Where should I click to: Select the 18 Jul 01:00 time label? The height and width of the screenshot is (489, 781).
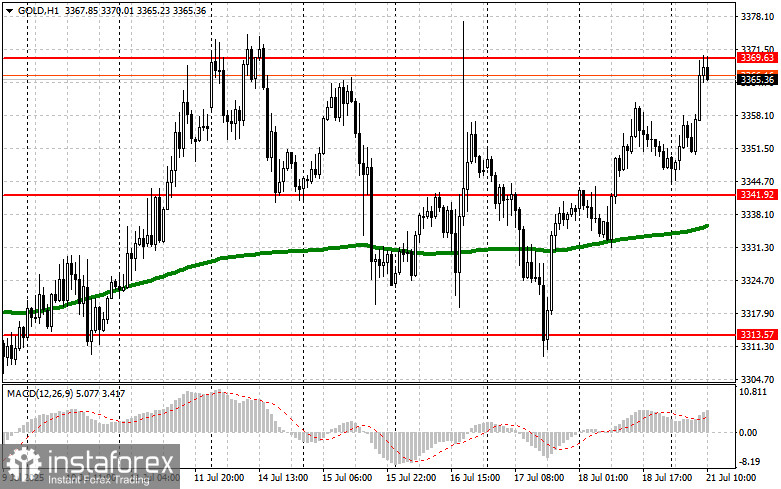pyautogui.click(x=603, y=478)
